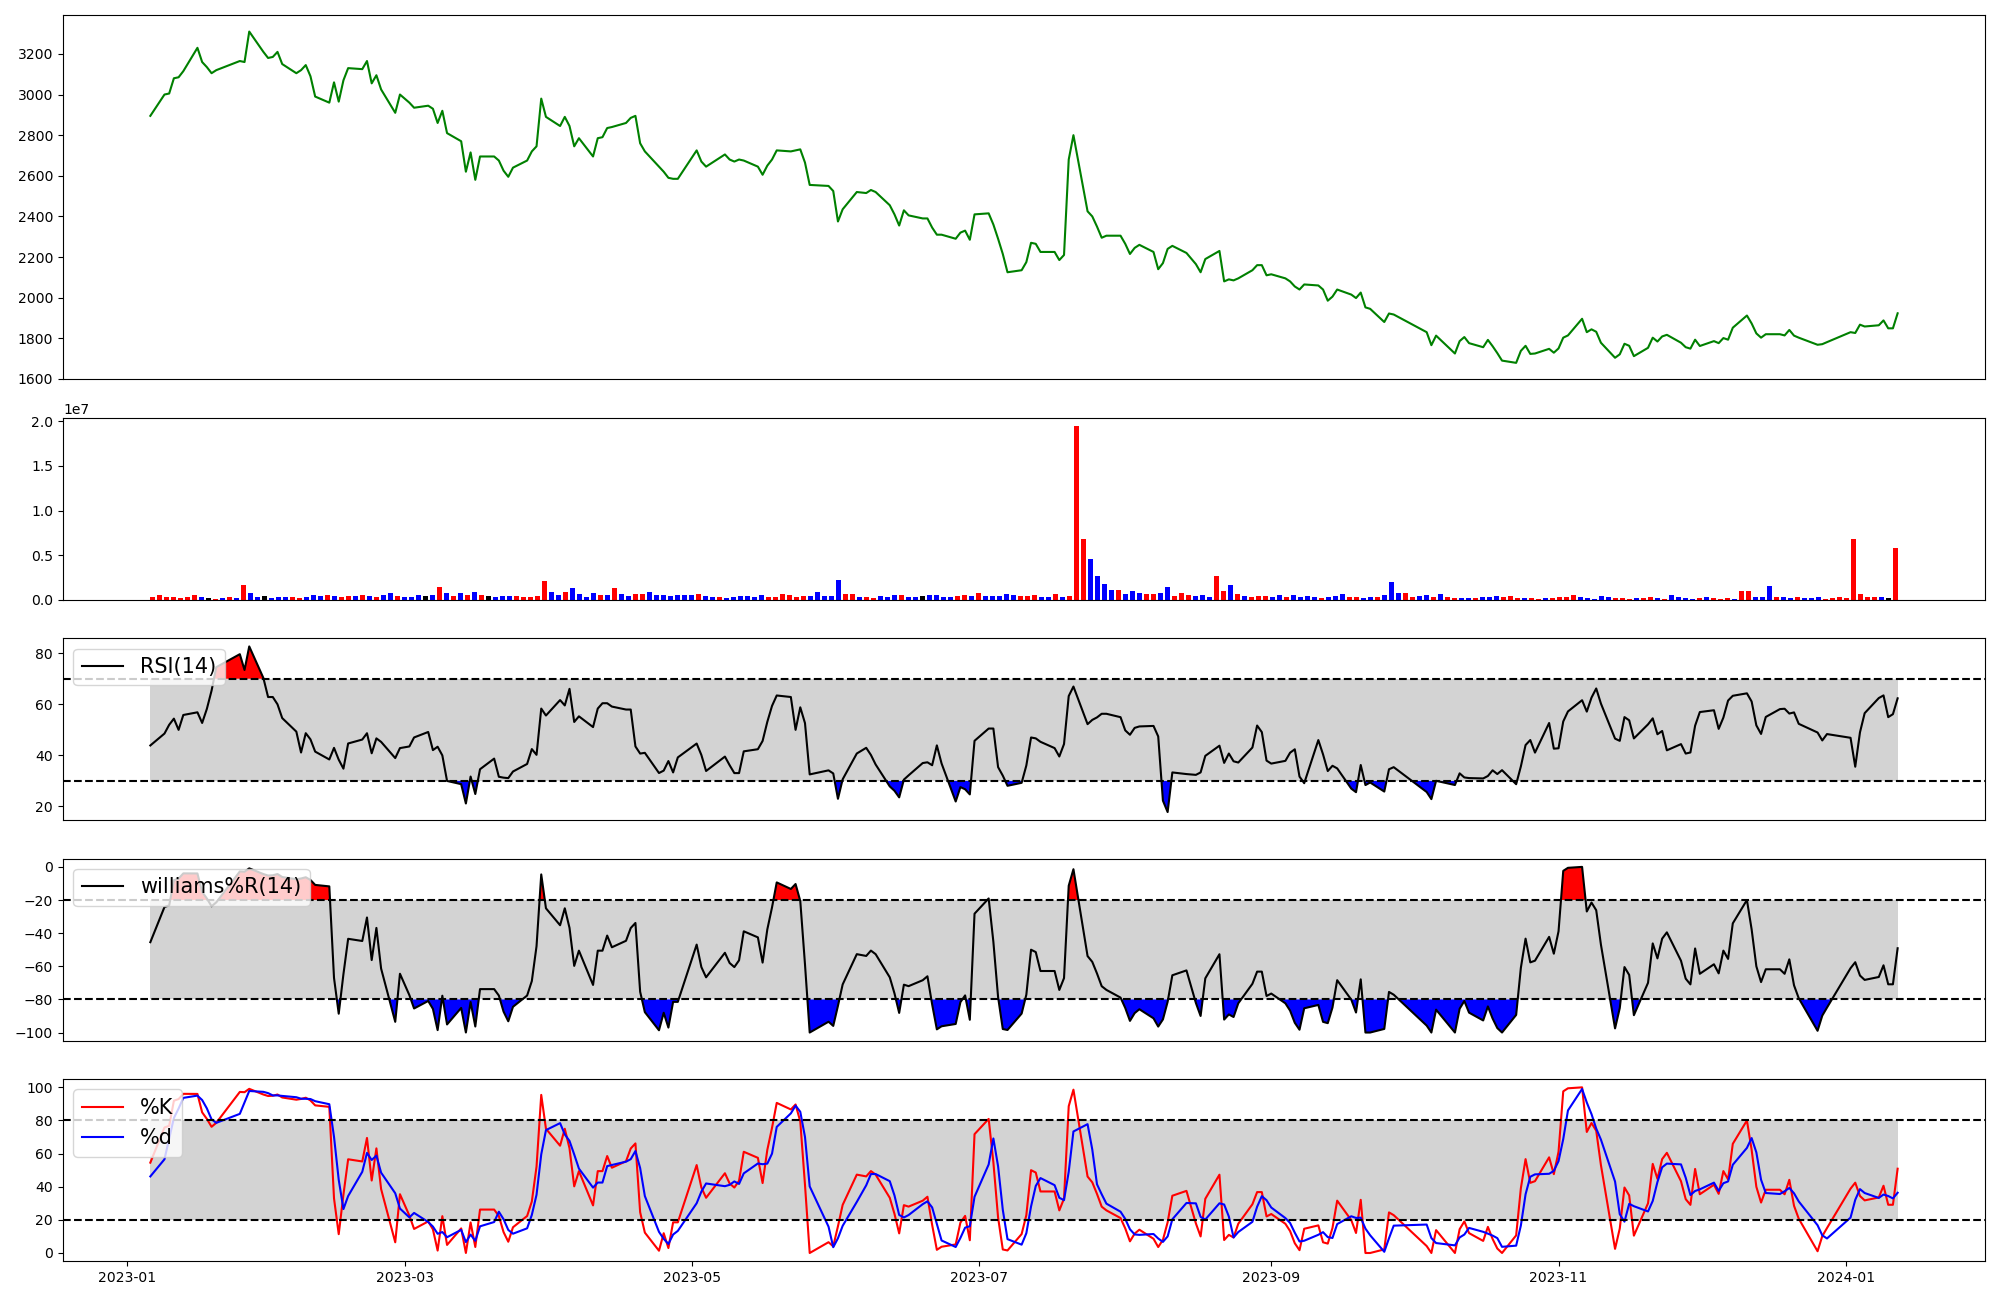The width and height of the screenshot is (2000, 1300).
Task: Click the 2023-05 x-axis date label
Action: coord(692,1277)
